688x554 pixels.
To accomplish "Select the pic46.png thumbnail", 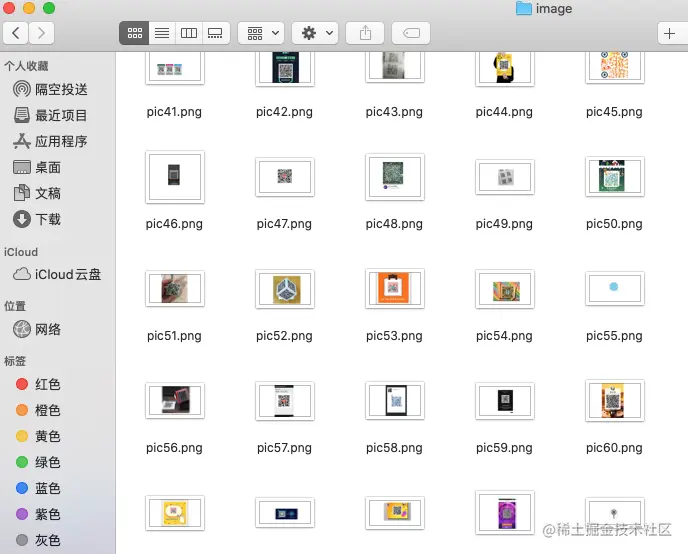I will click(x=175, y=177).
